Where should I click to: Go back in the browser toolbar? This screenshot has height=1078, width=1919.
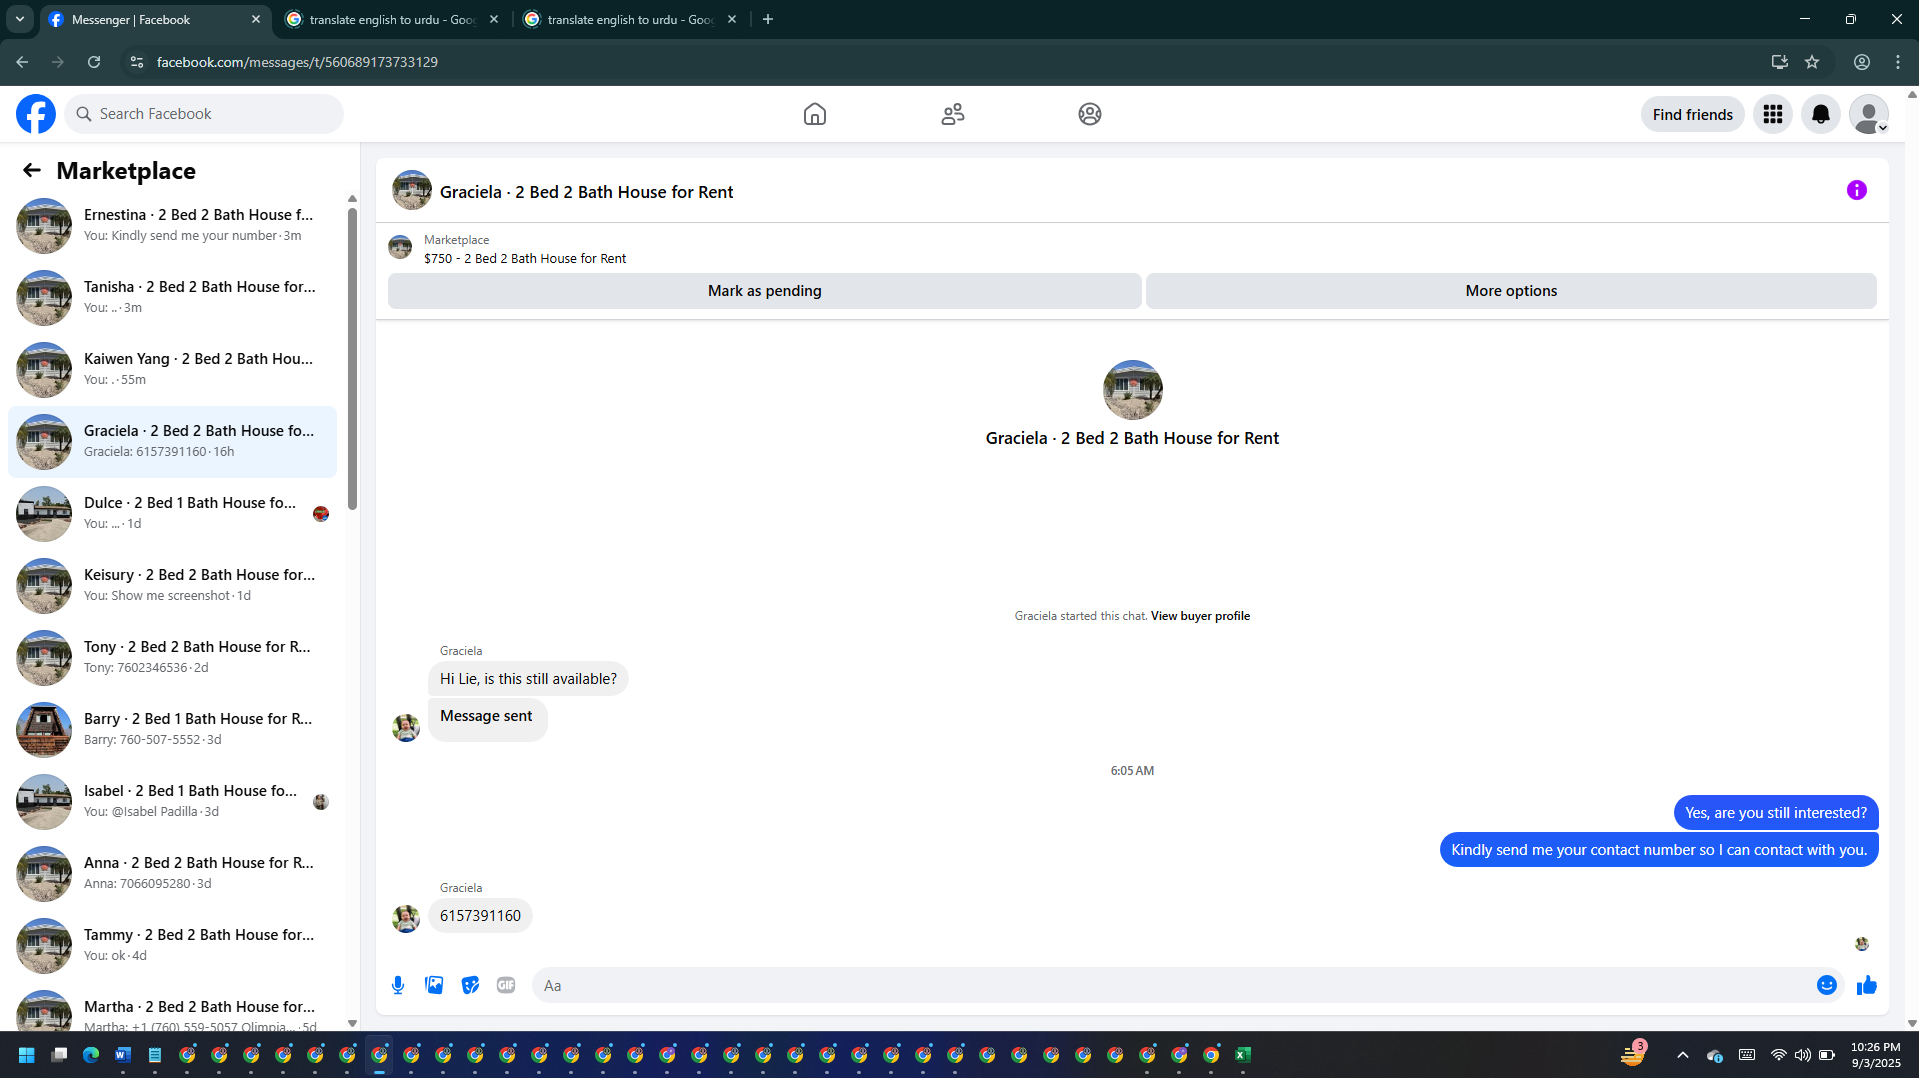(x=22, y=62)
